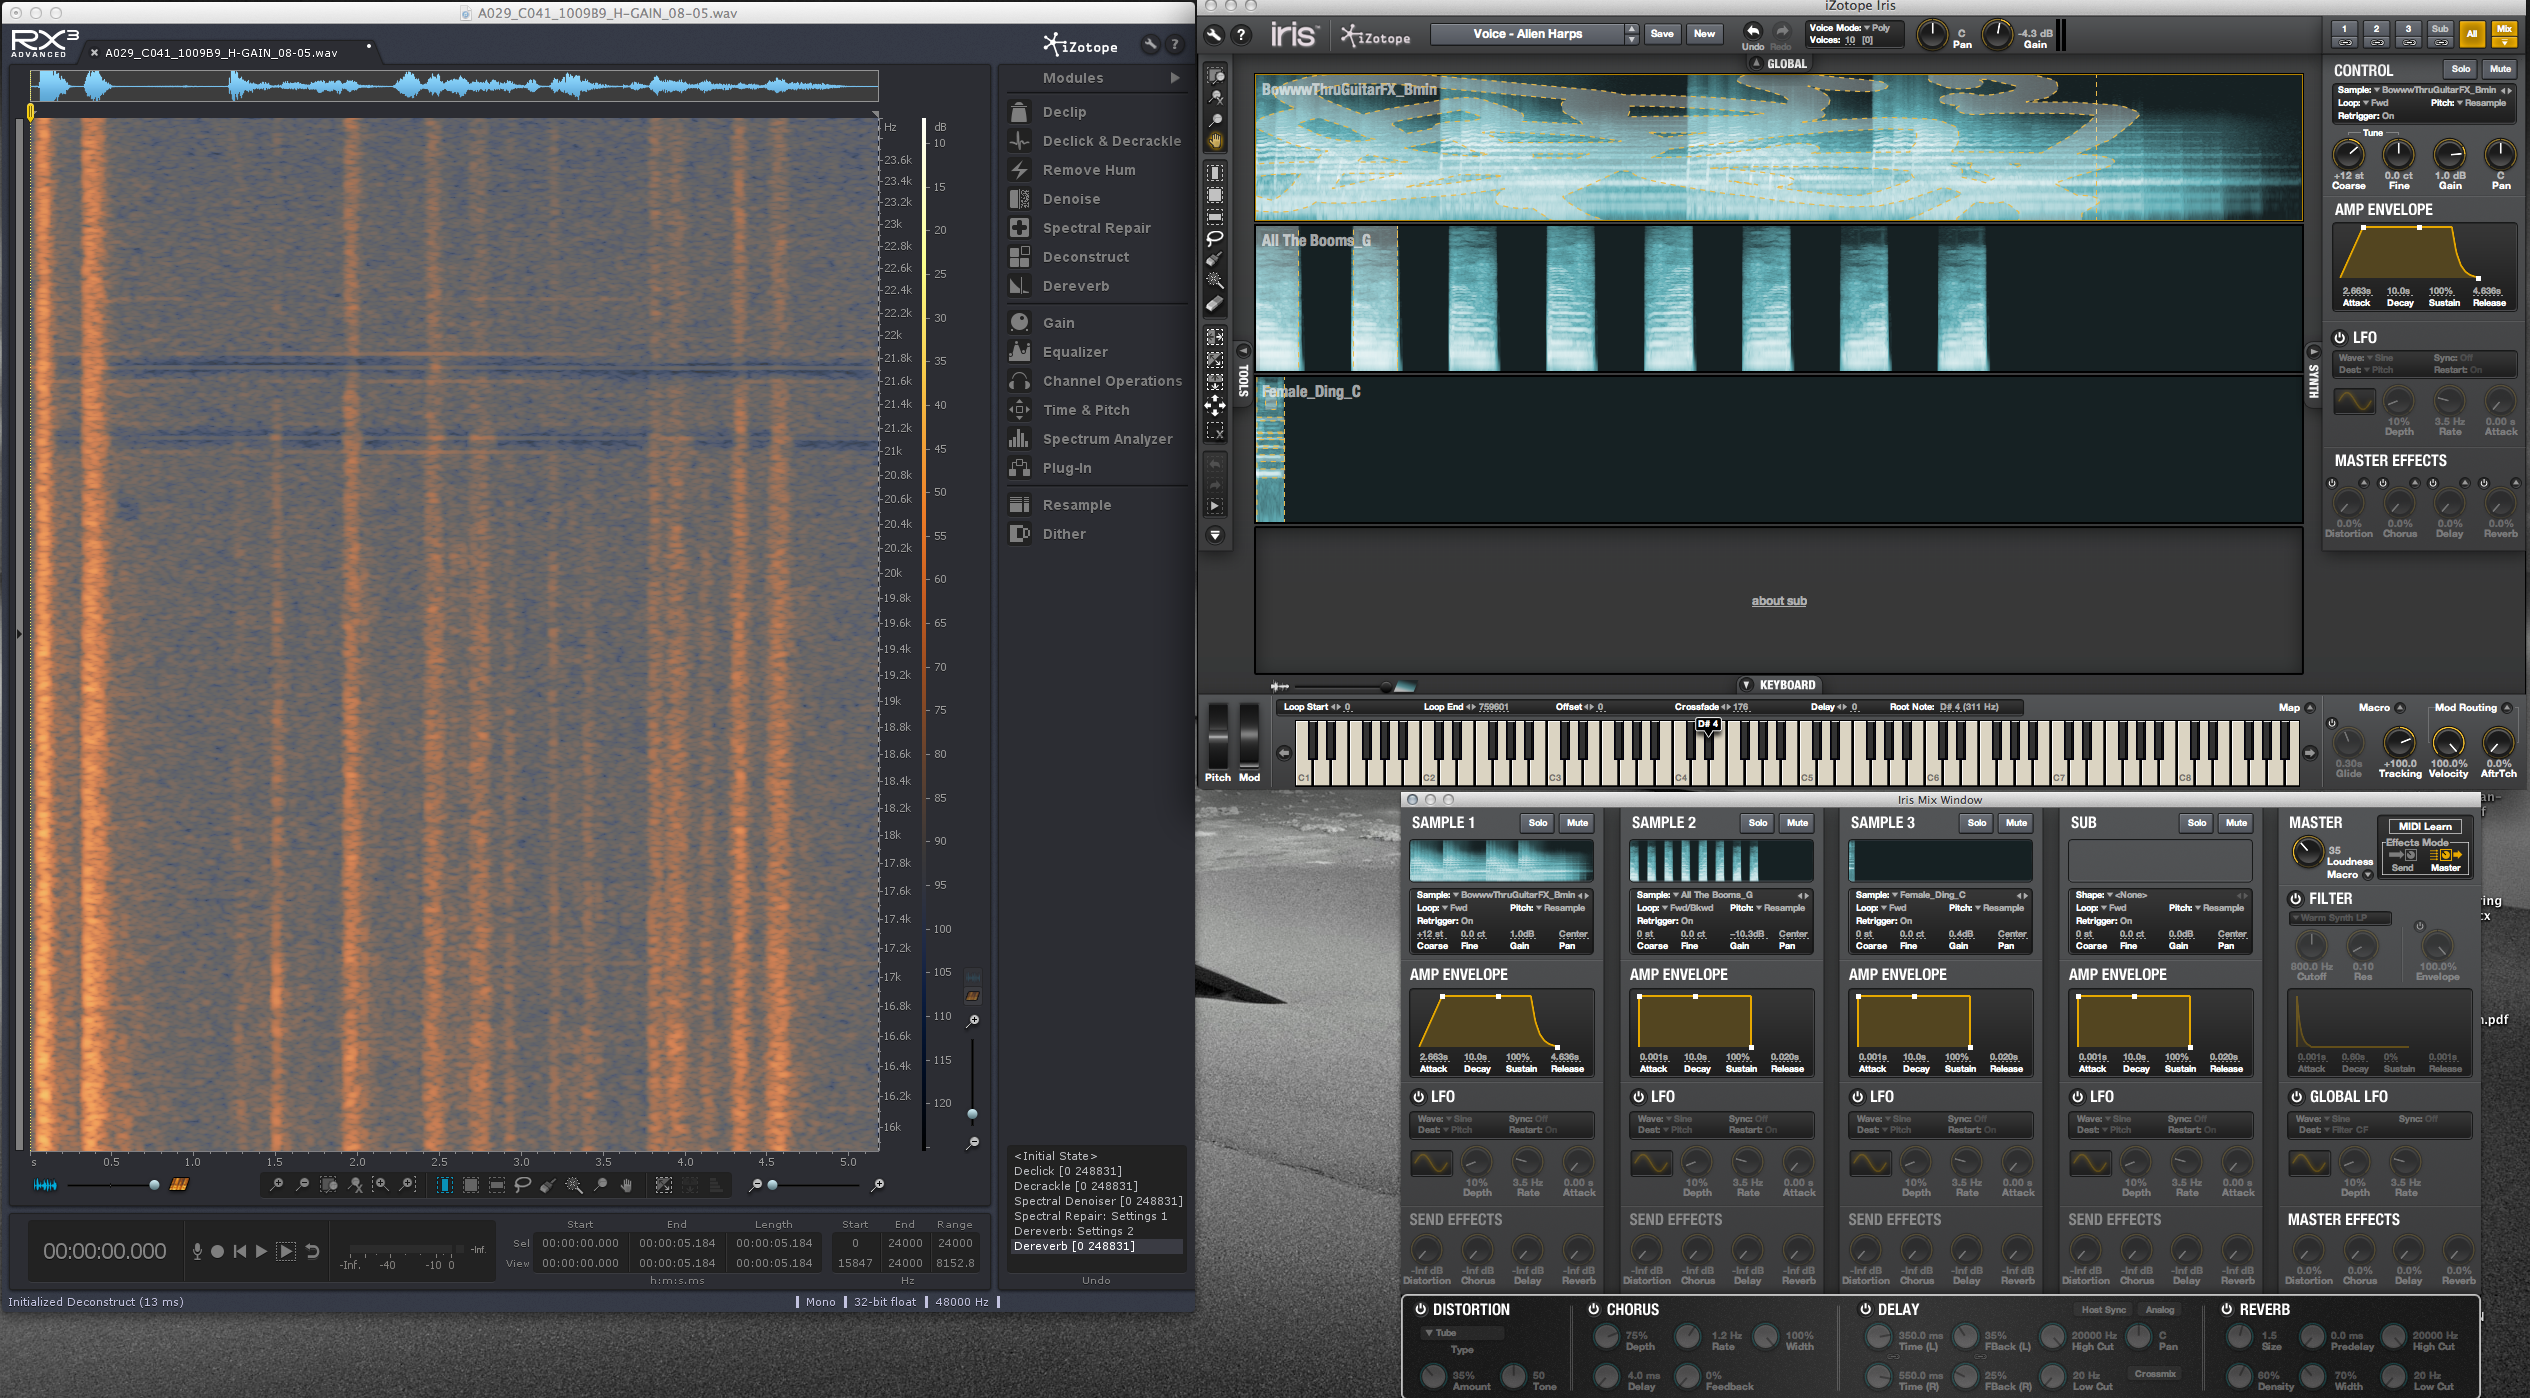Toggle Reverb power in effects panel
This screenshot has width=2530, height=1398.
point(2227,1309)
